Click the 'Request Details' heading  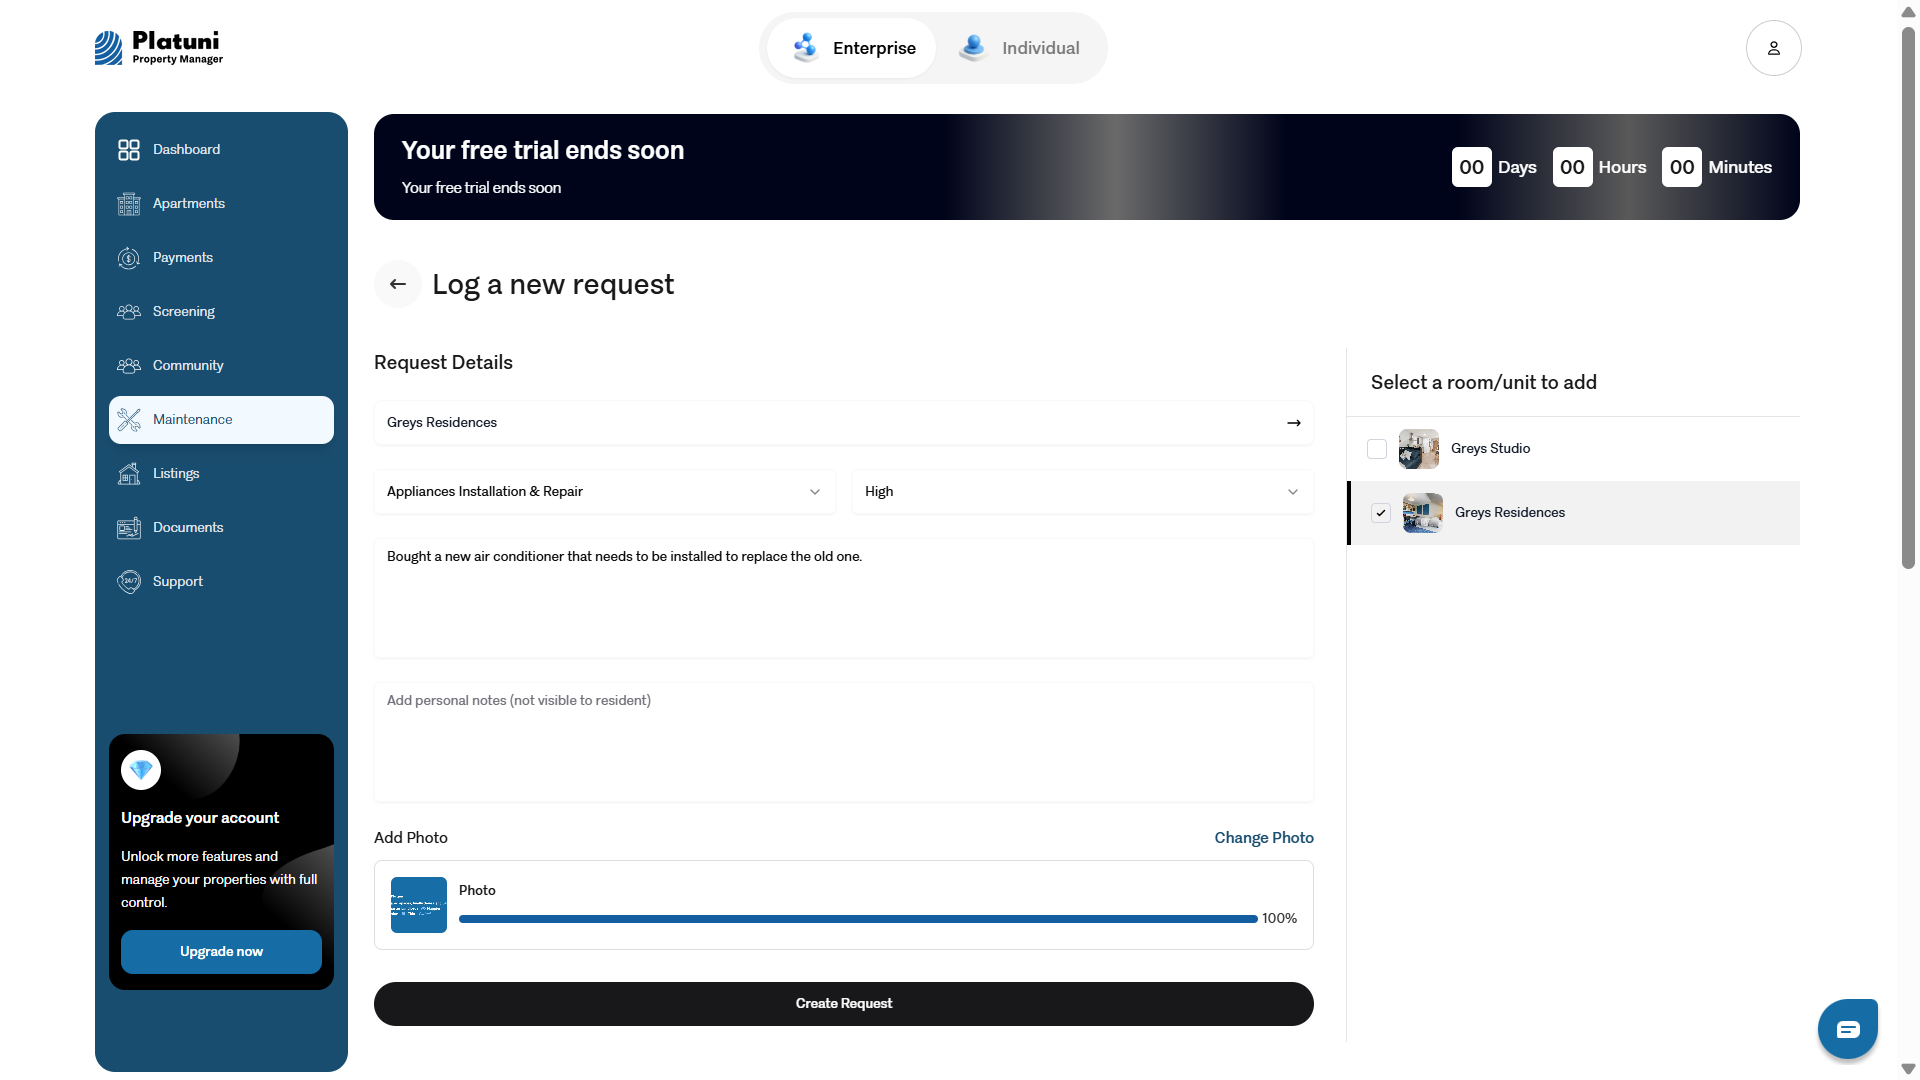click(x=443, y=363)
